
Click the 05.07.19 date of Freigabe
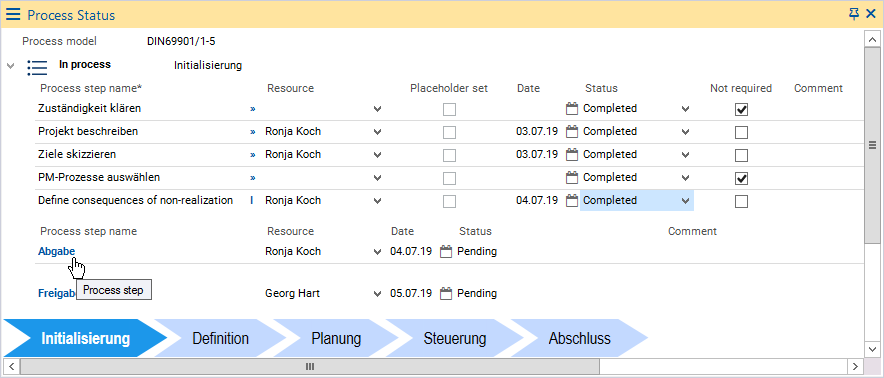pyautogui.click(x=411, y=293)
